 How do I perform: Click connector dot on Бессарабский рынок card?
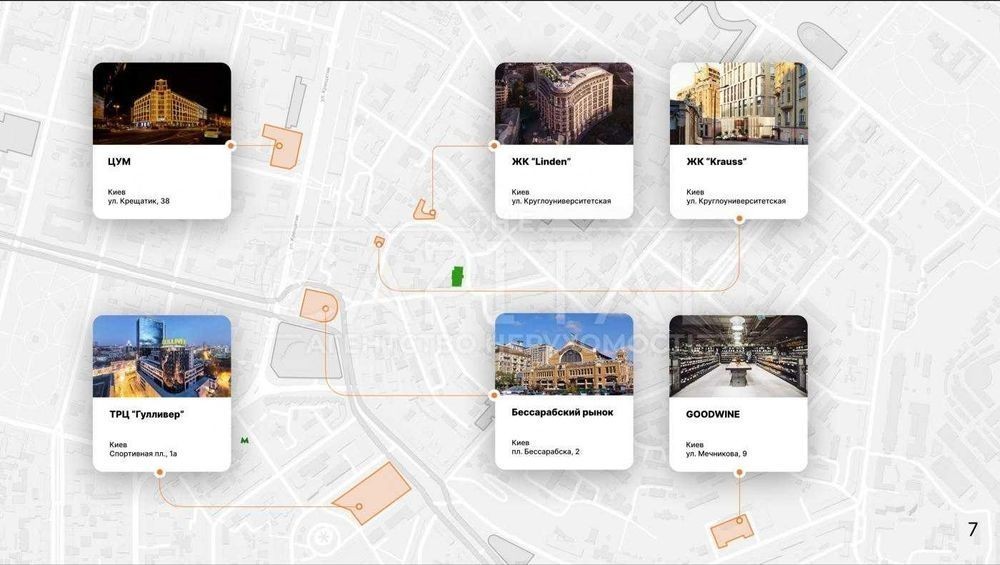pos(494,395)
